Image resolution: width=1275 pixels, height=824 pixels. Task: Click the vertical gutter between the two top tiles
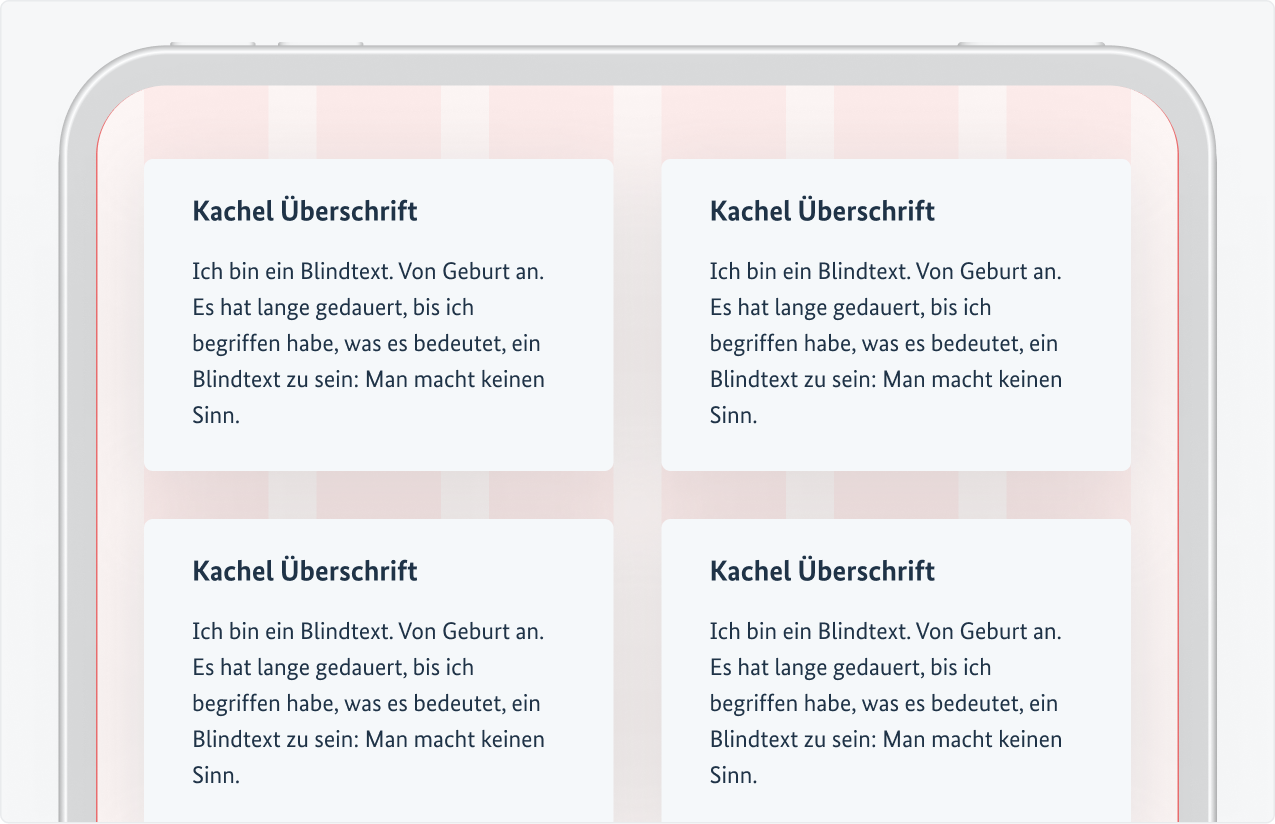coord(637,314)
